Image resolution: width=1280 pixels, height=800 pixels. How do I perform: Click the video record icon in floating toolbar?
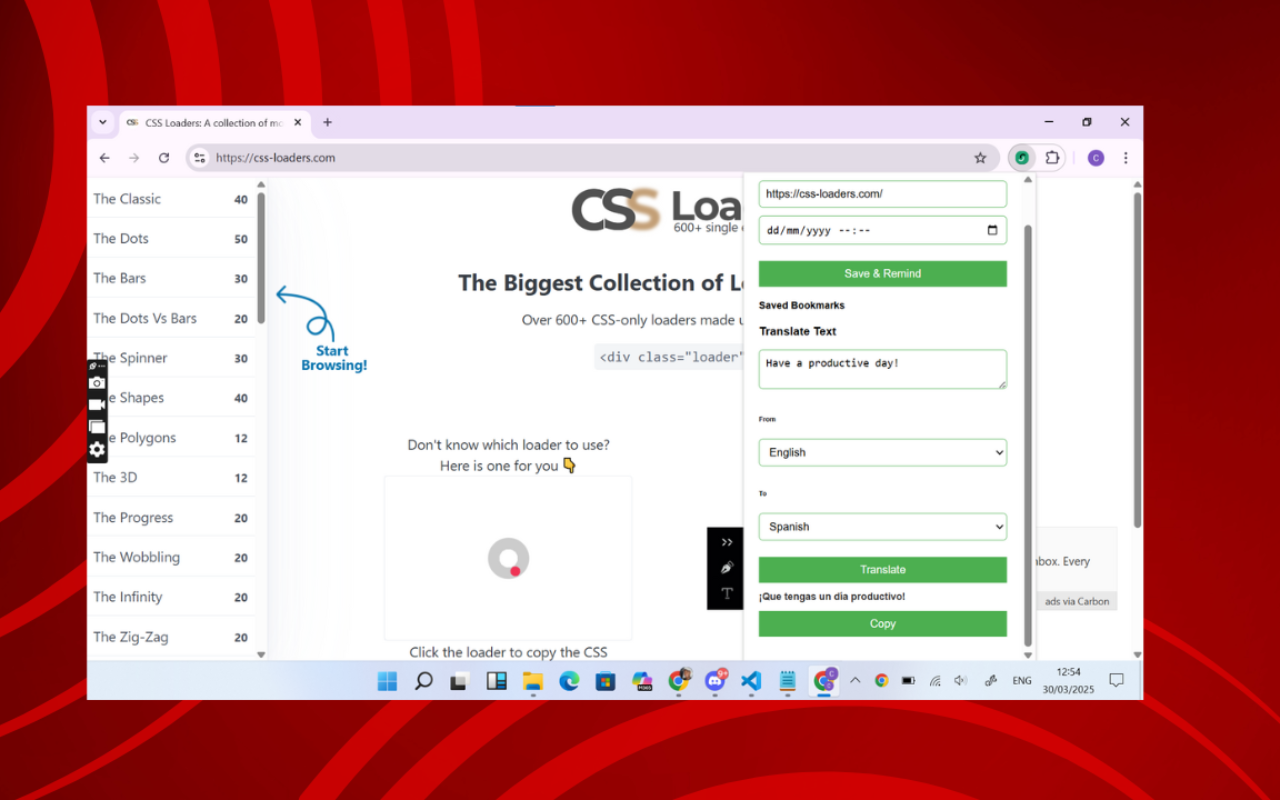coord(97,405)
